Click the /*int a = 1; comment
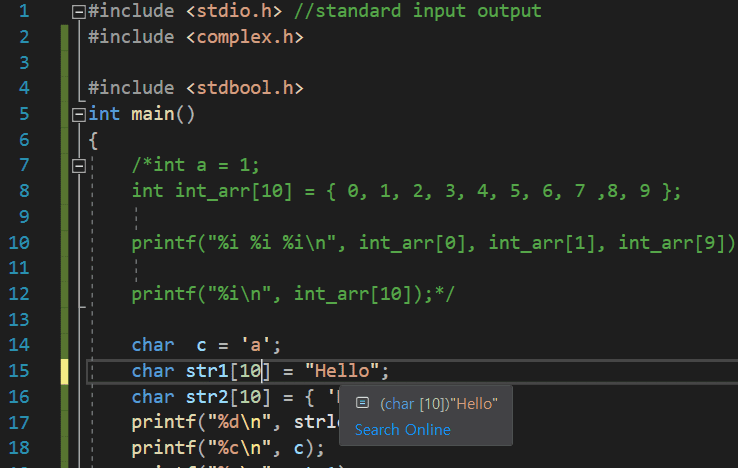 pos(195,165)
